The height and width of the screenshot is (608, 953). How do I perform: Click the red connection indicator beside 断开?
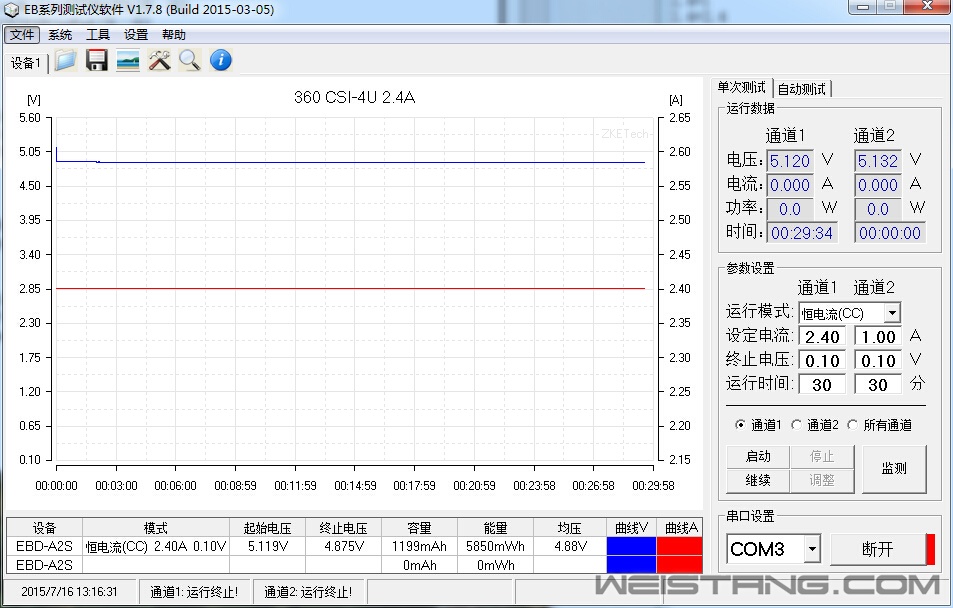point(930,549)
